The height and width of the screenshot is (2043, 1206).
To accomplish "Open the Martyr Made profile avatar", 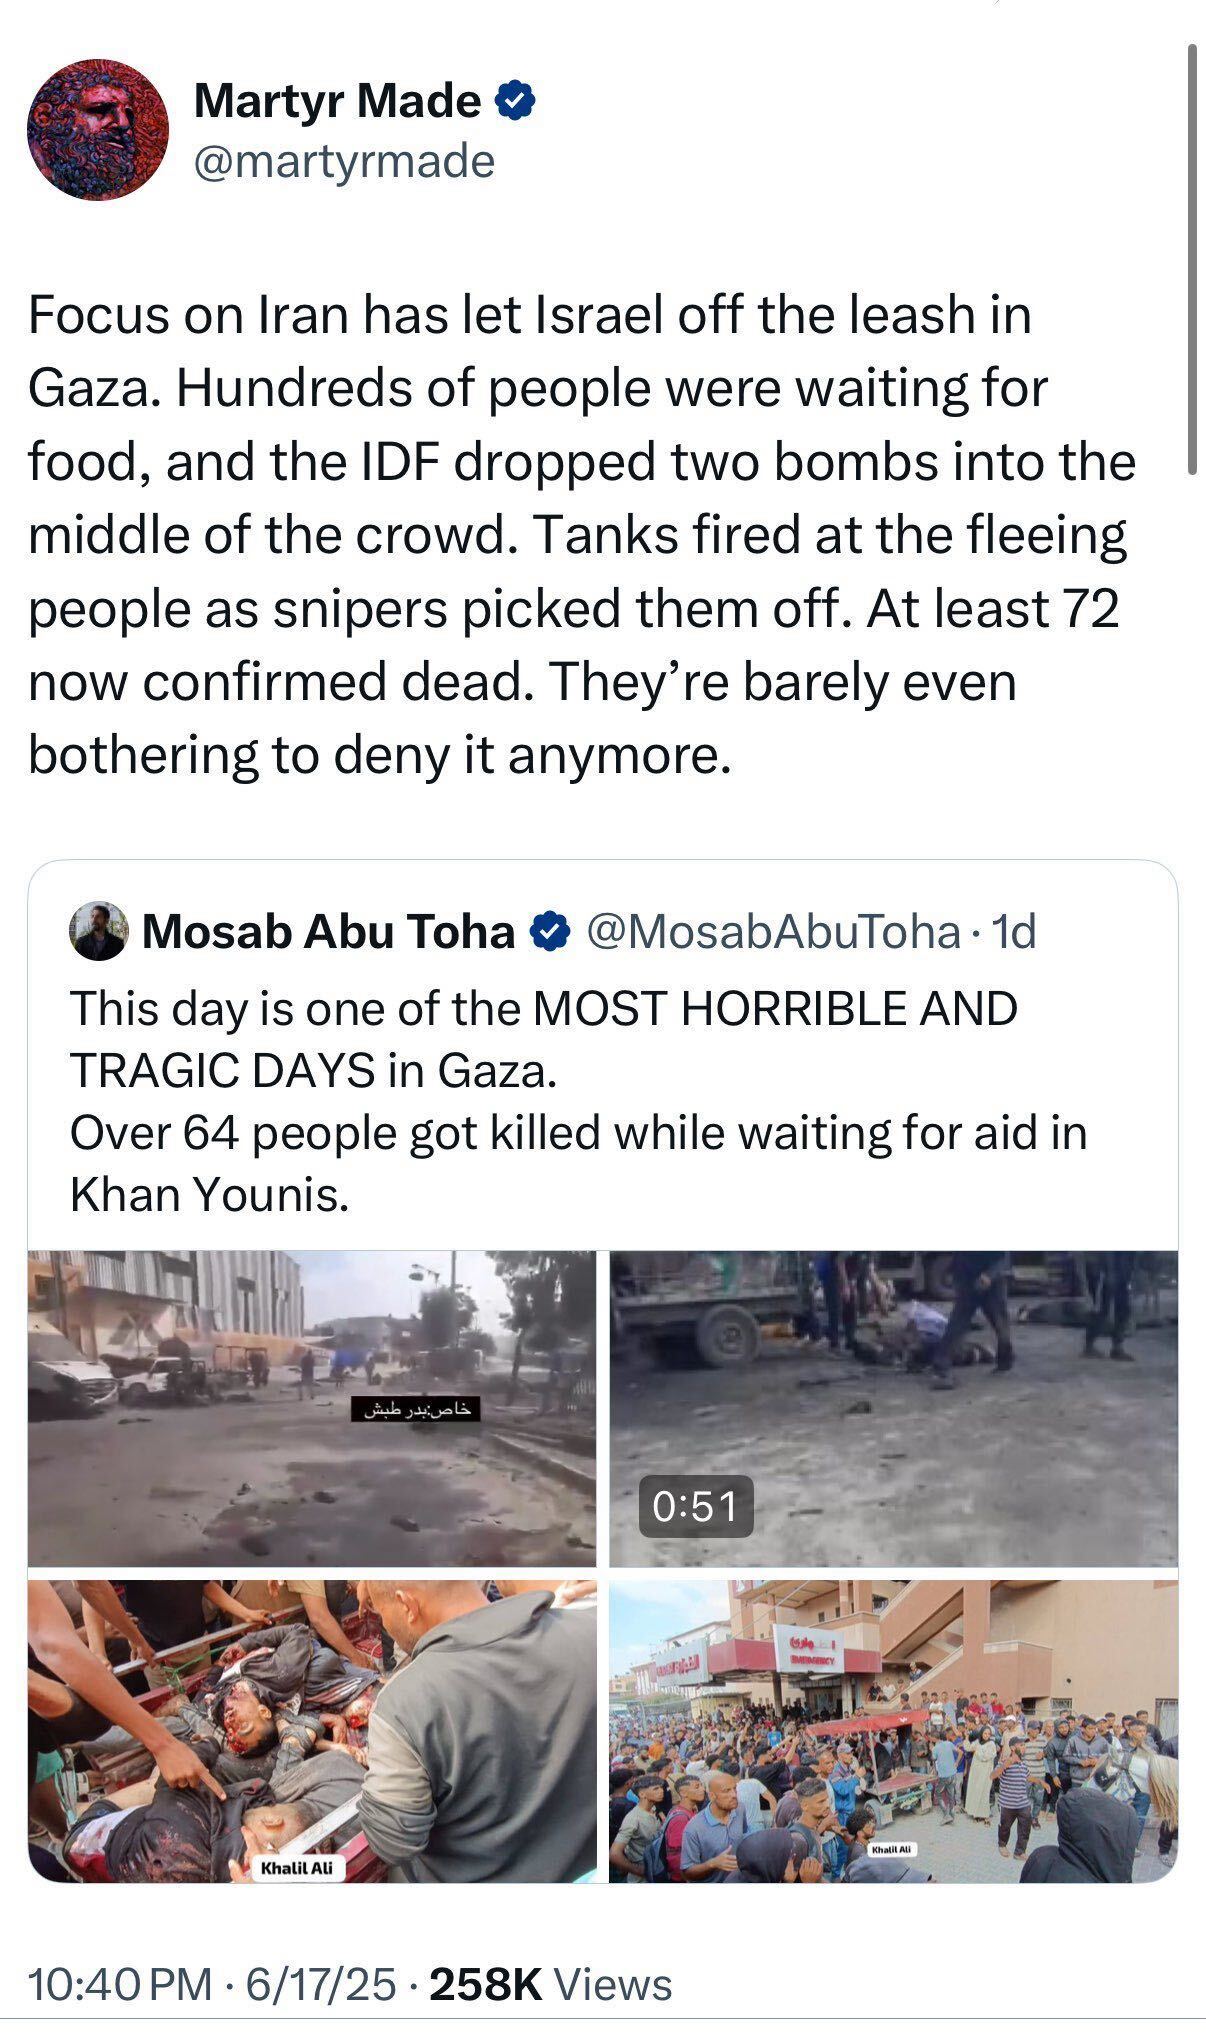I will (x=98, y=129).
